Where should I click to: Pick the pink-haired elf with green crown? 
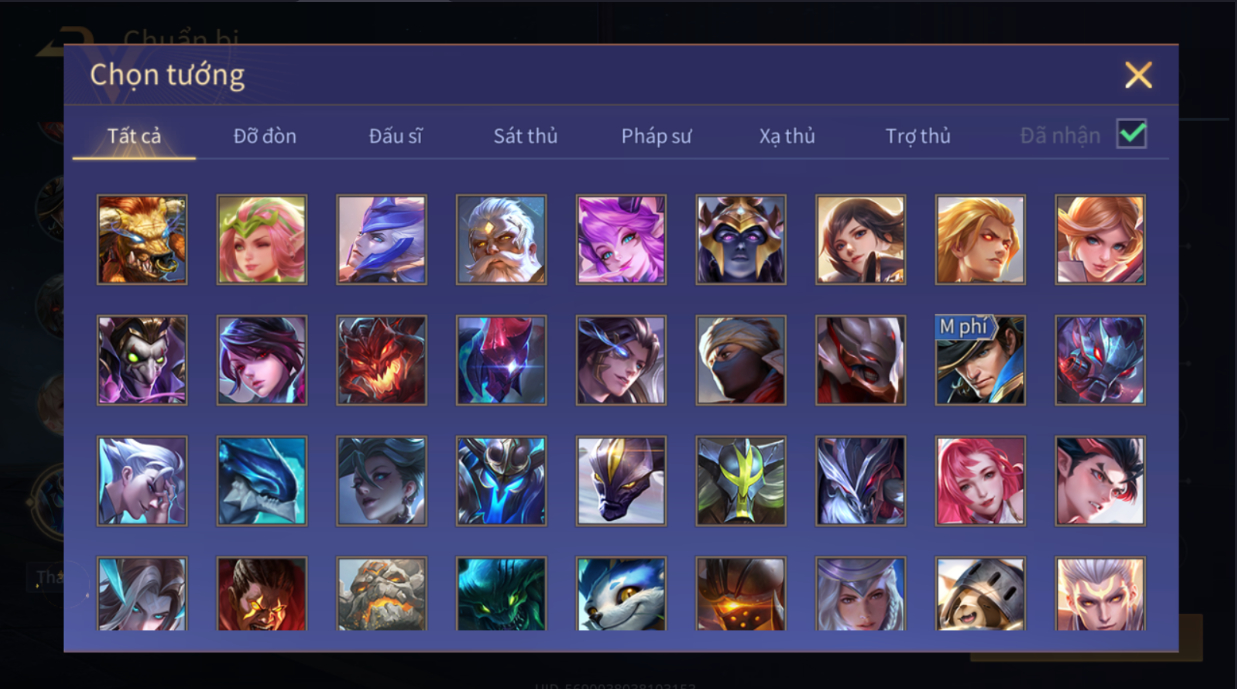[x=262, y=240]
